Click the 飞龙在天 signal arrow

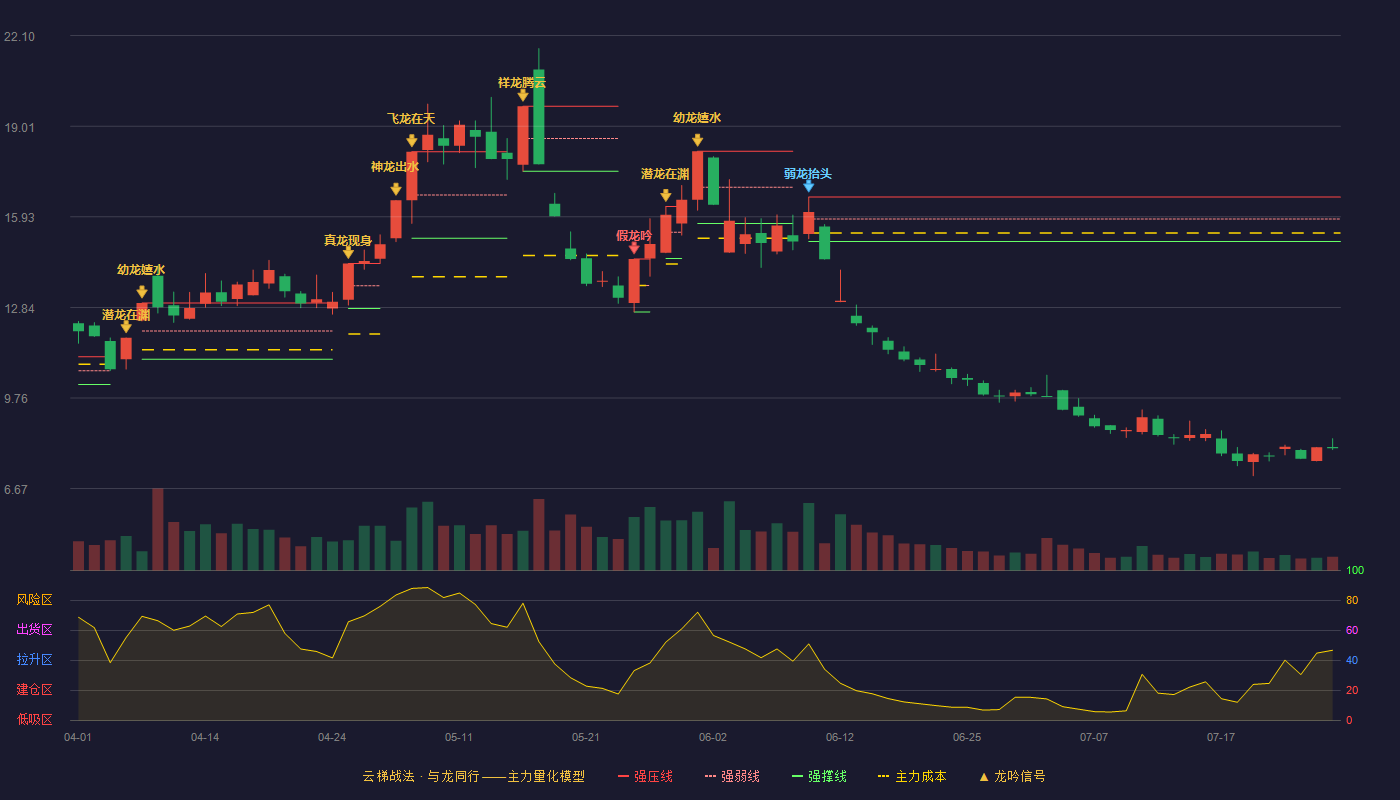[x=412, y=141]
